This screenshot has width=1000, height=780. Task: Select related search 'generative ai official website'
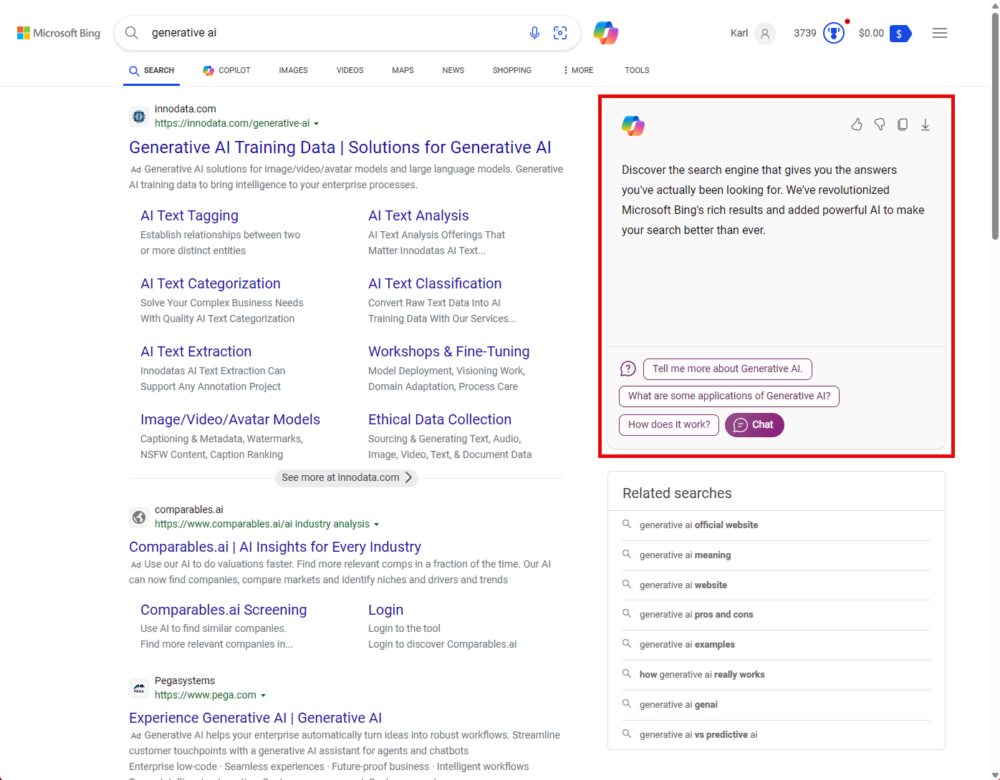[699, 525]
